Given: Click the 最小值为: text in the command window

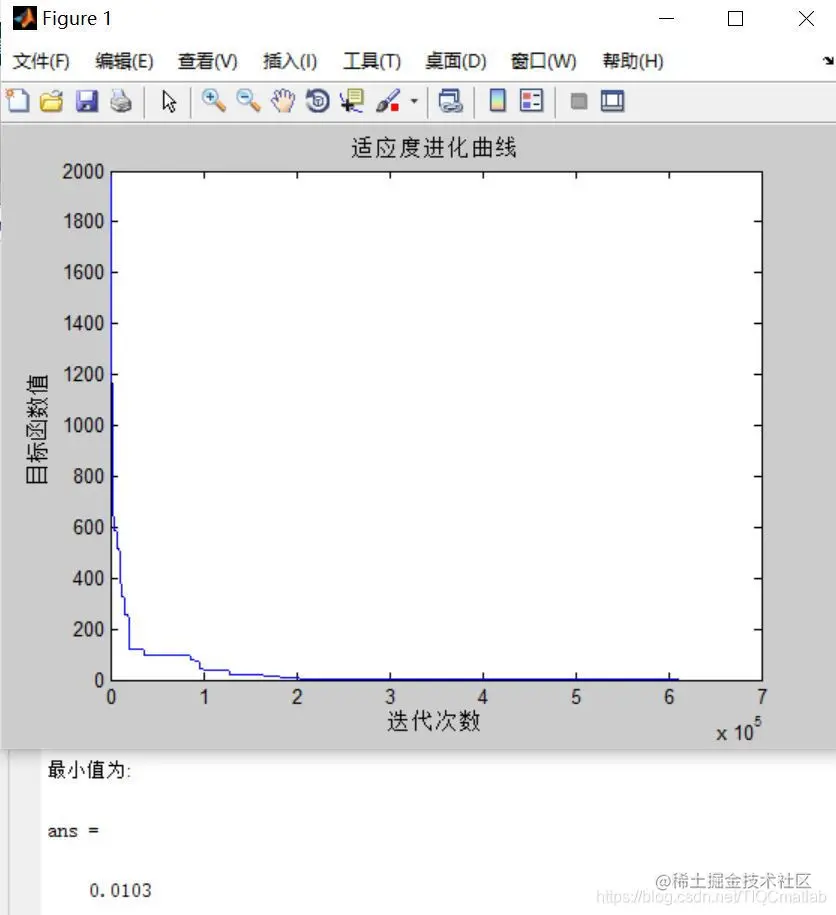Looking at the screenshot, I should 89,770.
